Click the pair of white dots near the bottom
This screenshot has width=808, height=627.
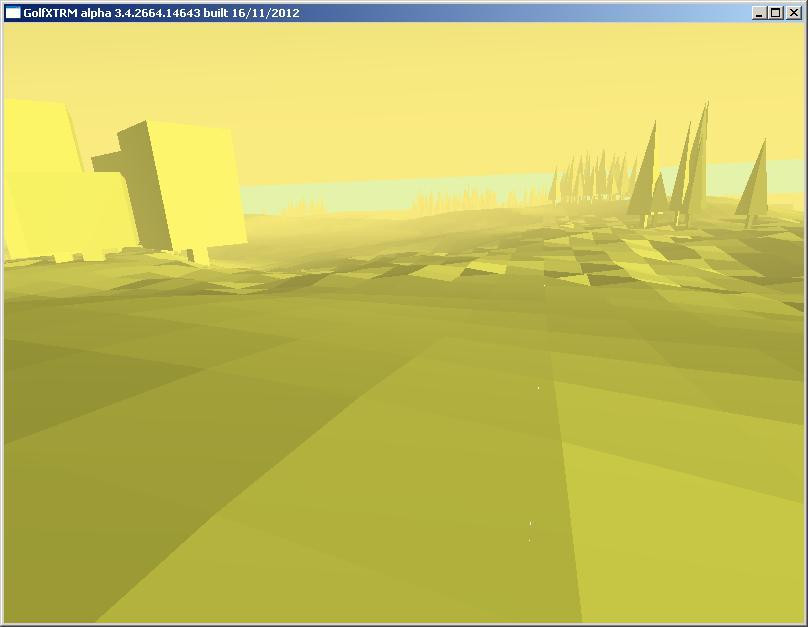530,530
